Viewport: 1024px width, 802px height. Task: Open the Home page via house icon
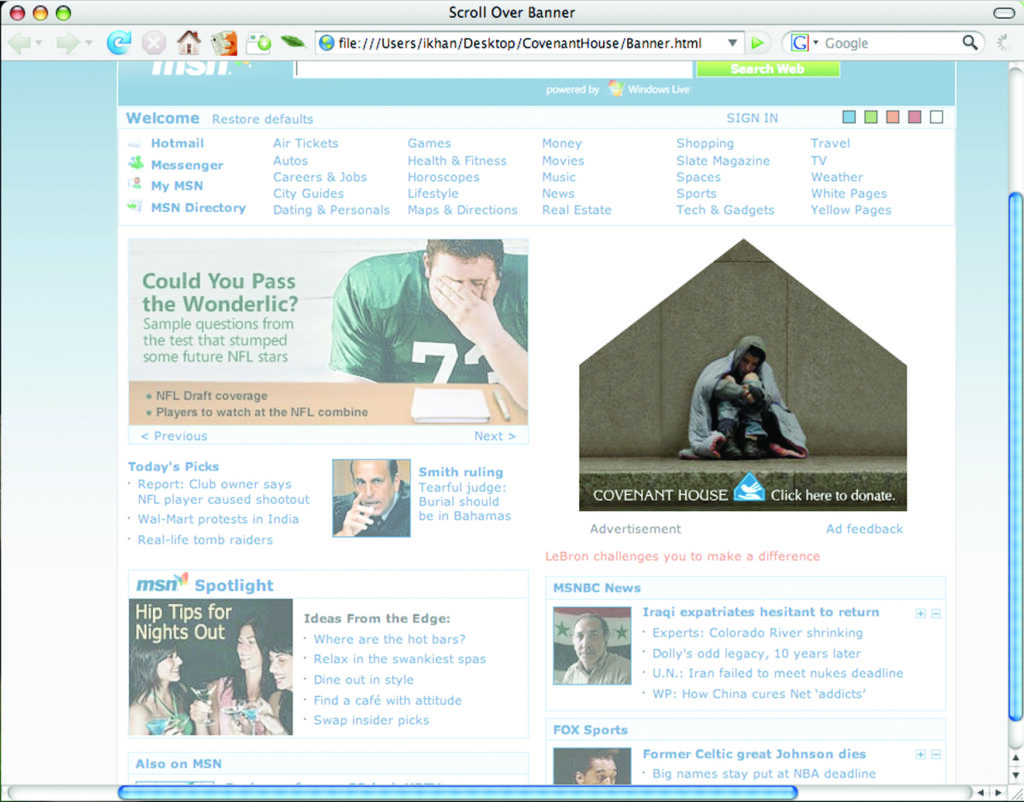coord(189,43)
